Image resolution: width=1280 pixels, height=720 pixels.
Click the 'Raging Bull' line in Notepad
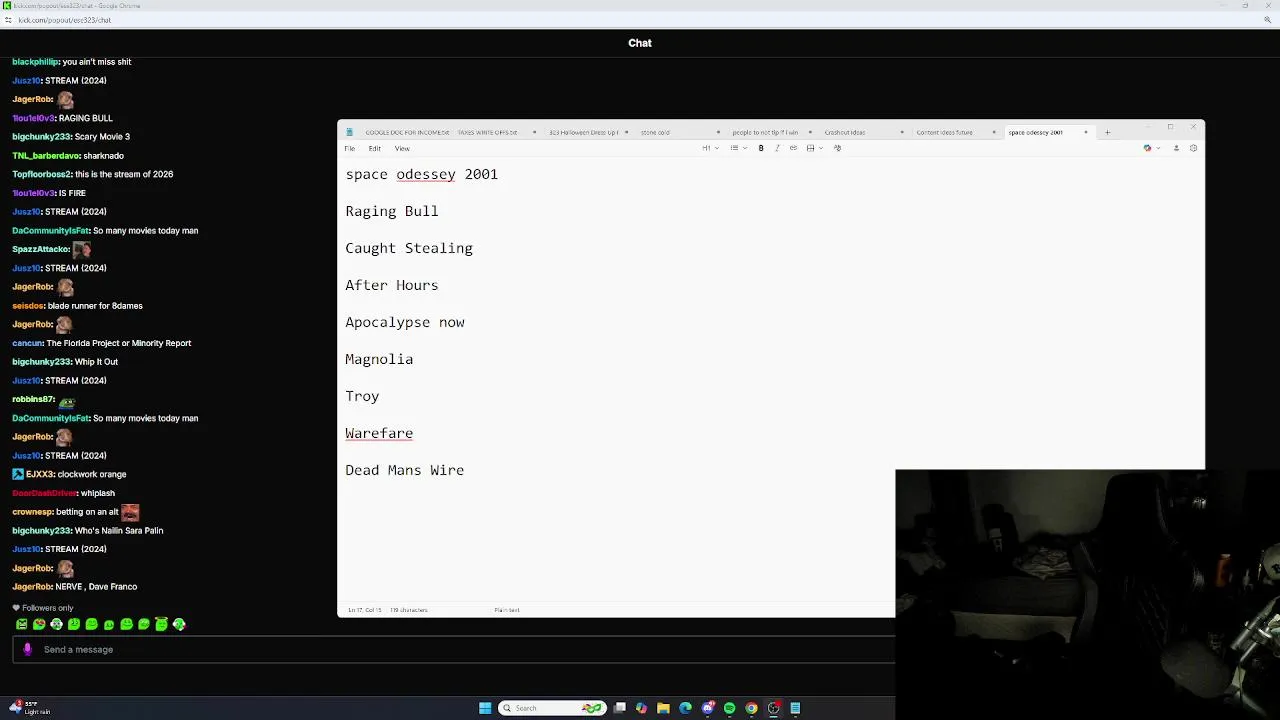(x=392, y=211)
